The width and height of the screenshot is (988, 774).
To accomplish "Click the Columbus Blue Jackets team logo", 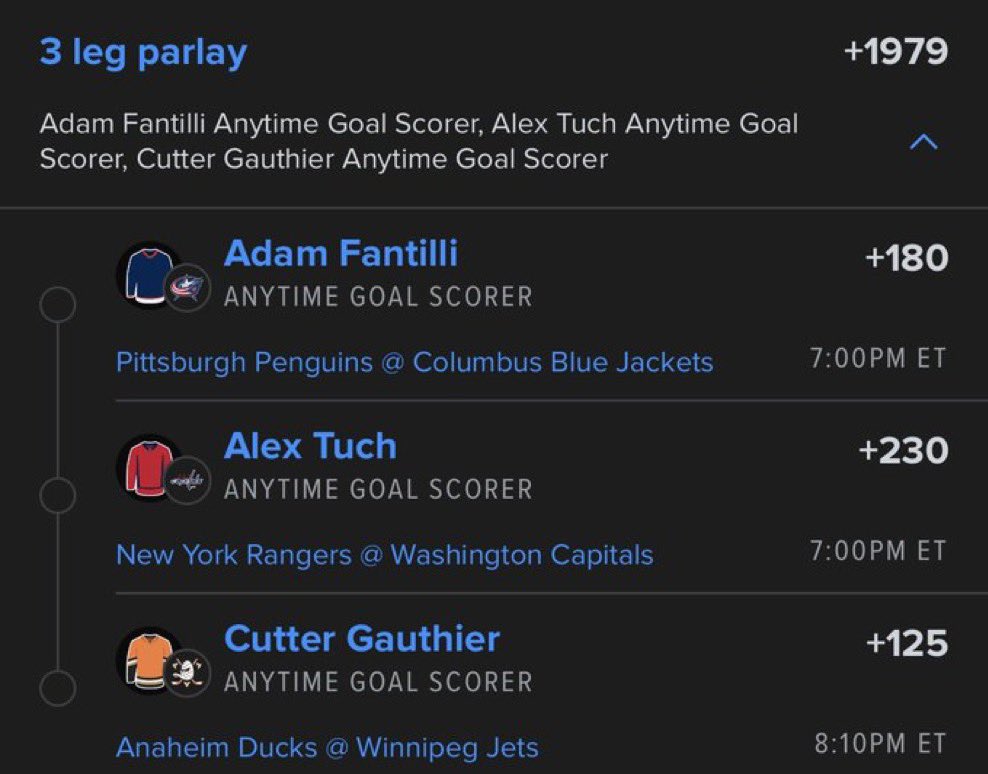I will pos(187,289).
